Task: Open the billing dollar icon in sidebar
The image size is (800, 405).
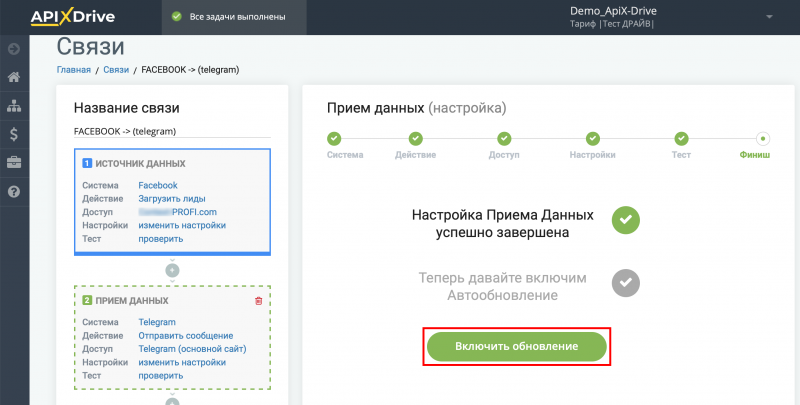Action: pyautogui.click(x=14, y=133)
